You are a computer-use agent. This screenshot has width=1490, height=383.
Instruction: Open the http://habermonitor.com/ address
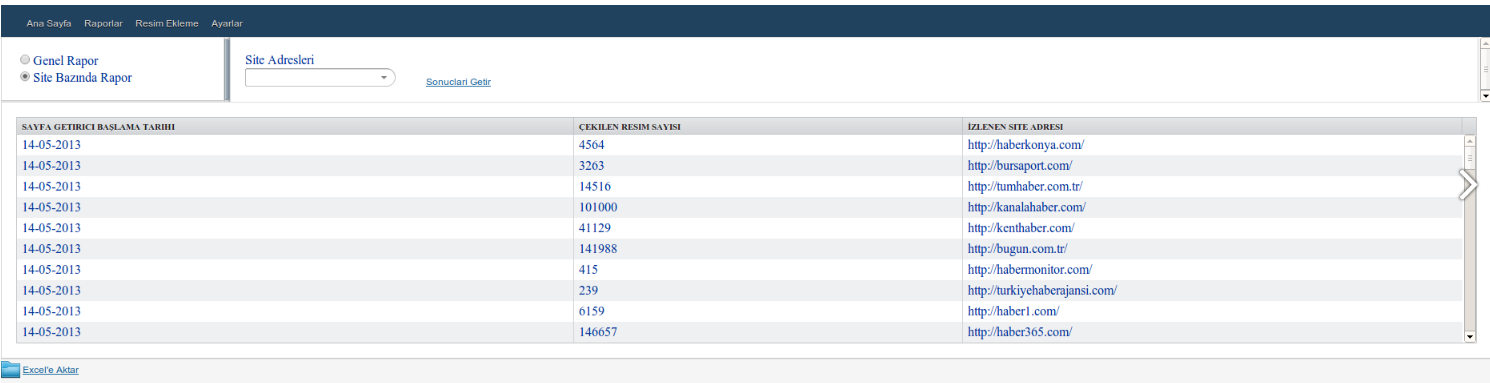click(1030, 270)
